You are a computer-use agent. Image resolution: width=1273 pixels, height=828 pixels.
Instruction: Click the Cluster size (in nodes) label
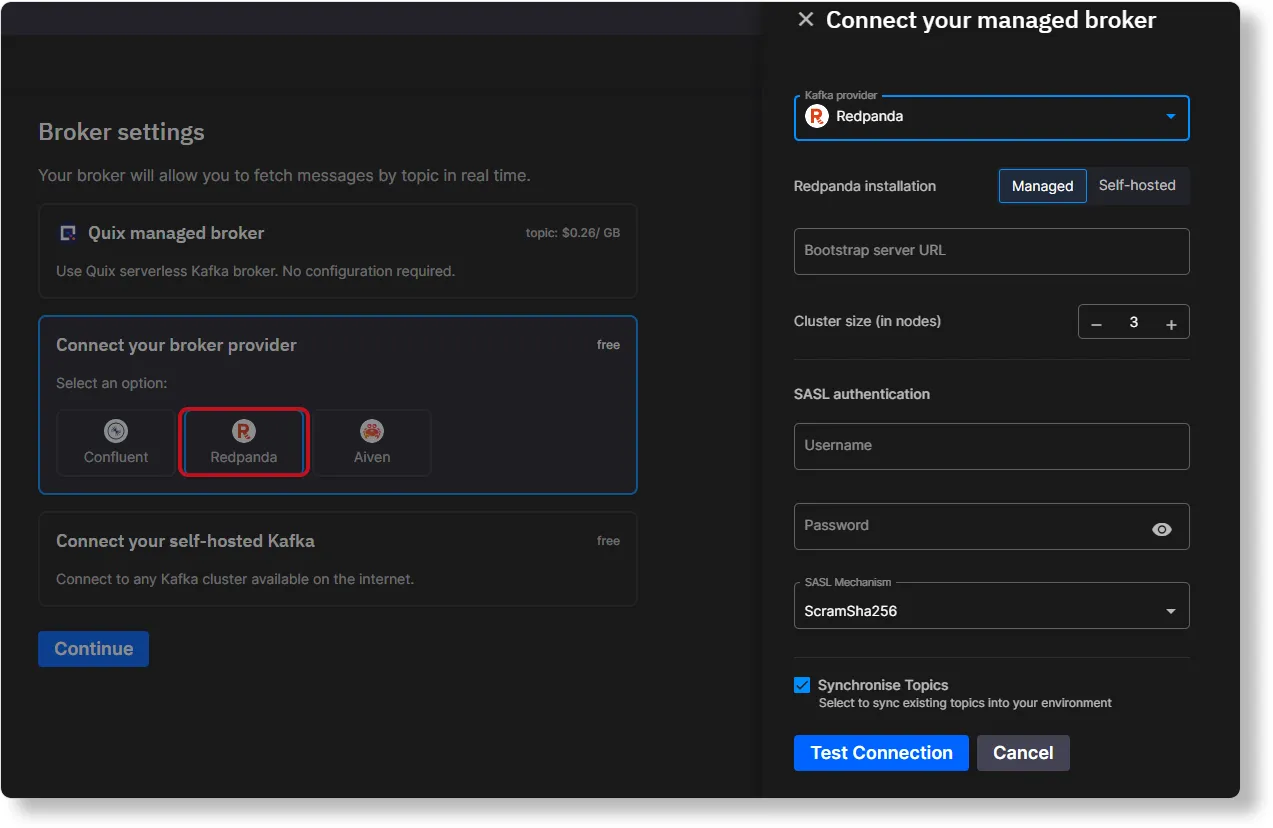click(867, 321)
